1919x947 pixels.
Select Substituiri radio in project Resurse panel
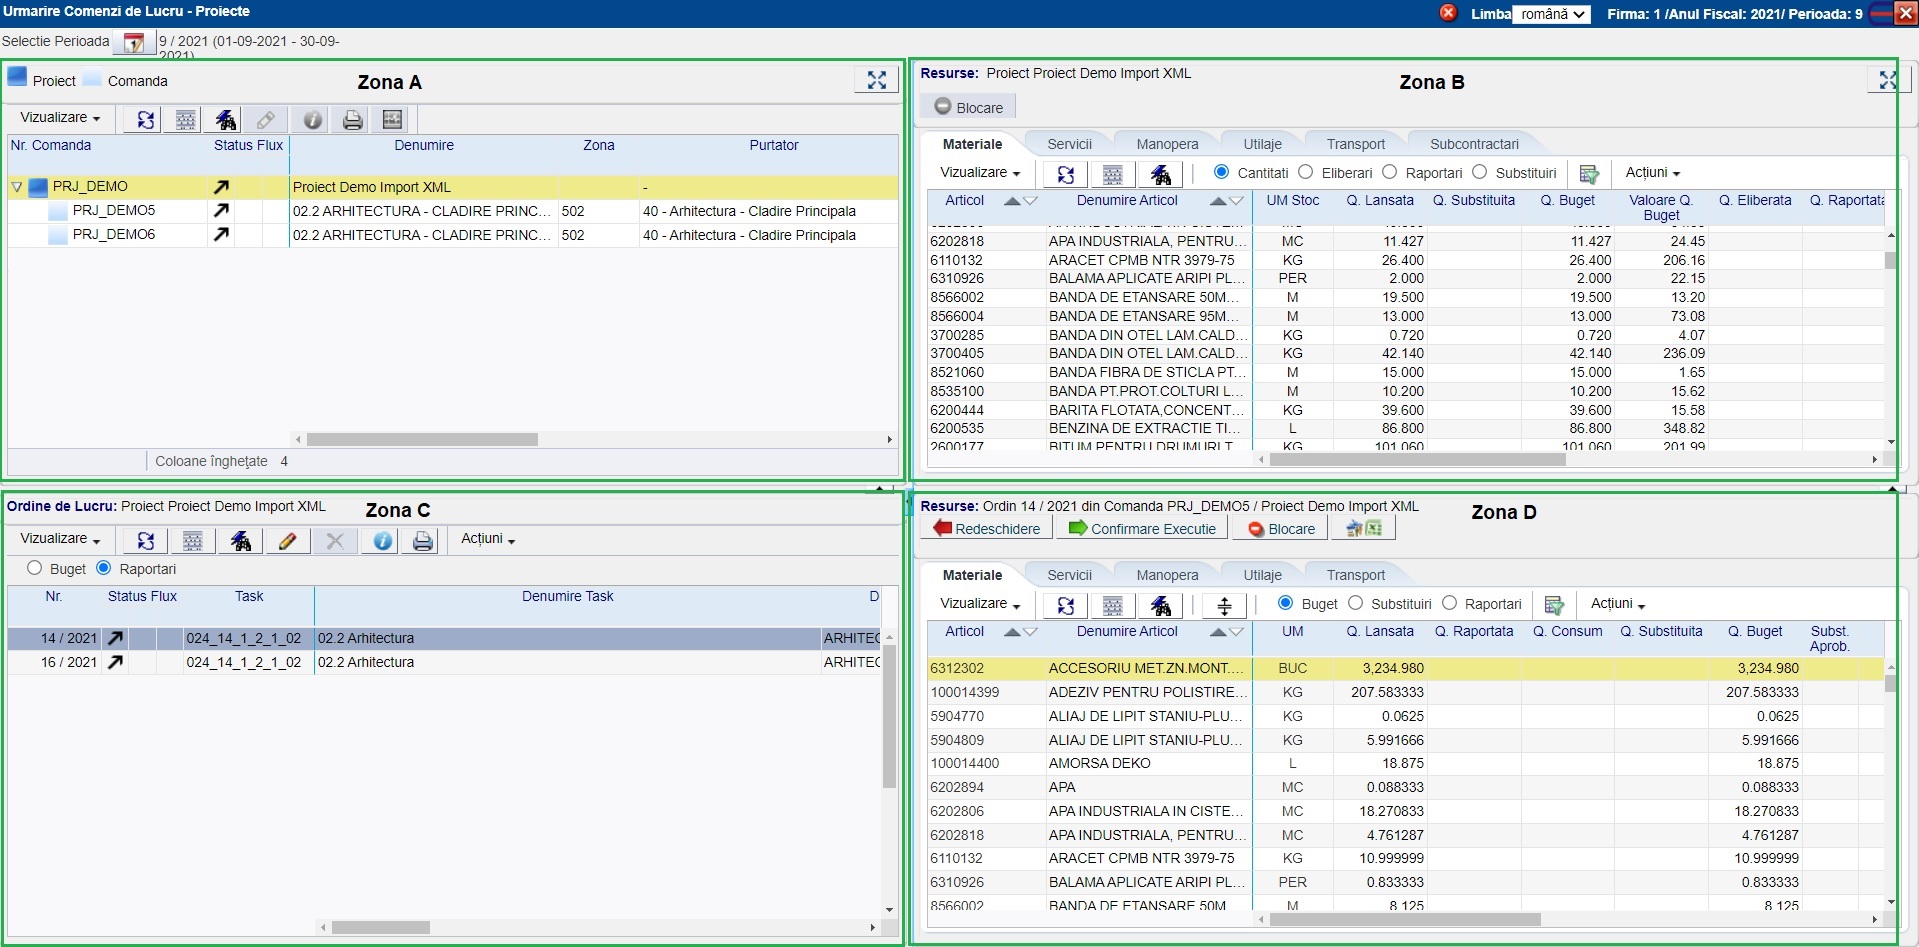pos(1479,172)
